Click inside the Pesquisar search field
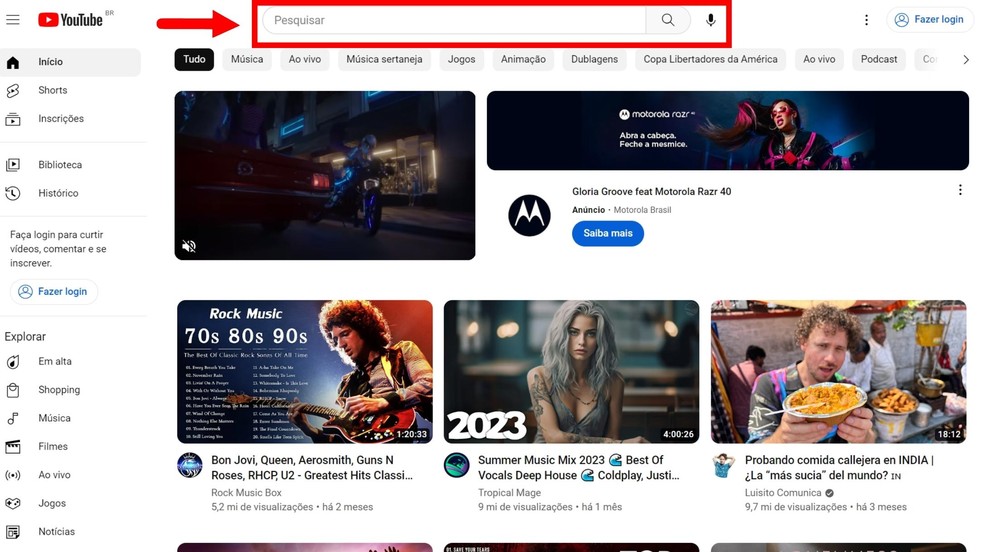 pyautogui.click(x=454, y=20)
